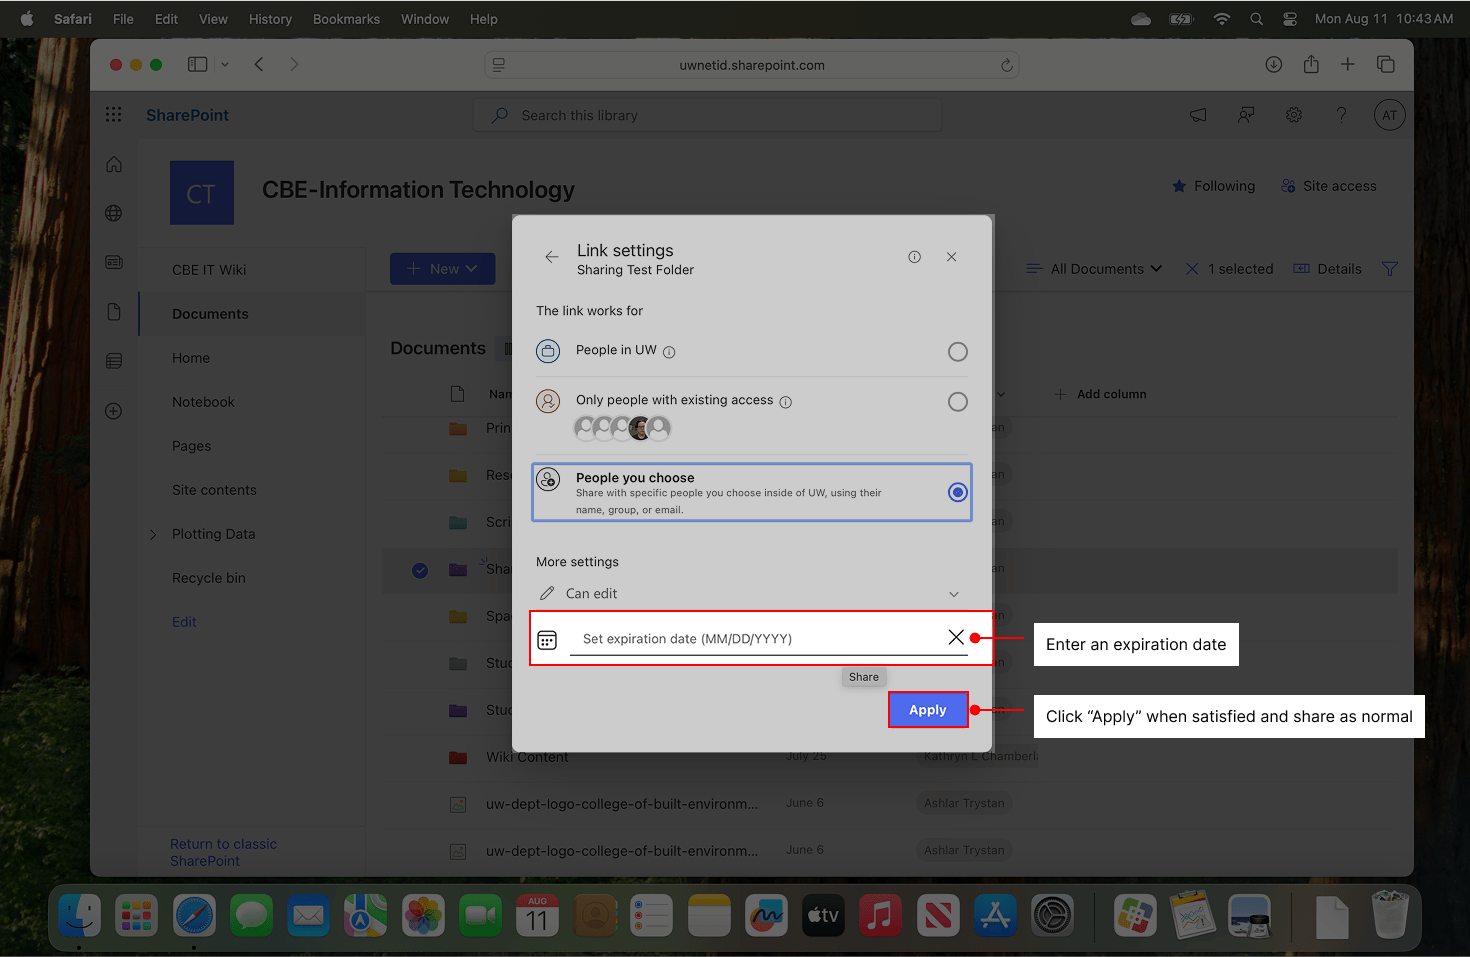Viewport: 1470px width, 957px height.
Task: Click the globe icon in the left rail
Action: (113, 213)
